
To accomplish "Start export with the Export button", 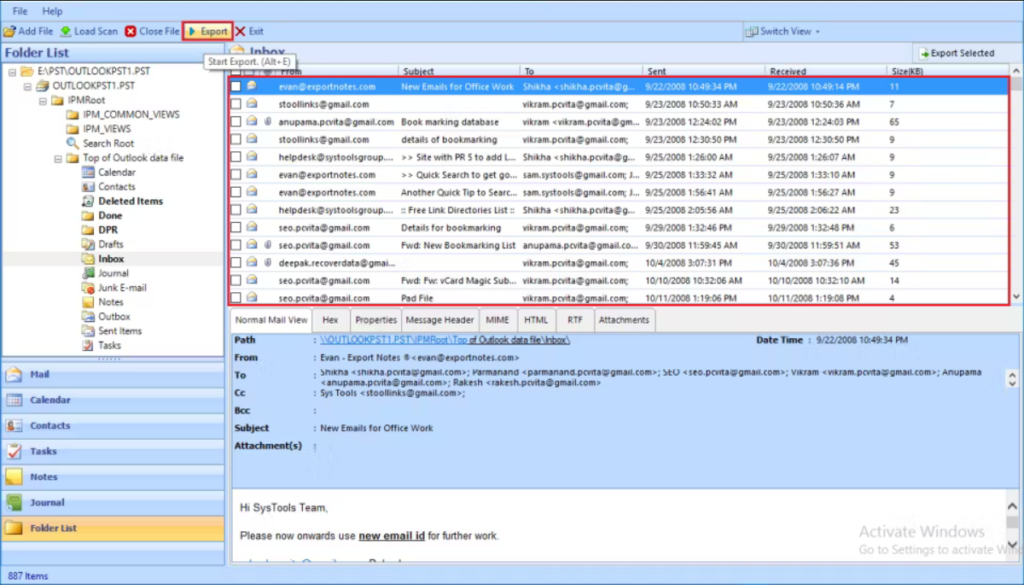I will (208, 32).
